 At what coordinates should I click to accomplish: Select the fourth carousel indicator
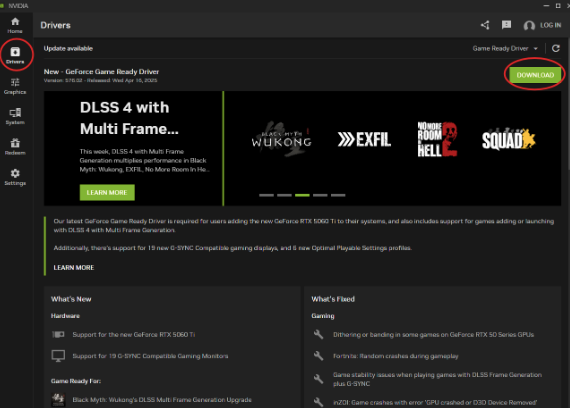(x=320, y=195)
